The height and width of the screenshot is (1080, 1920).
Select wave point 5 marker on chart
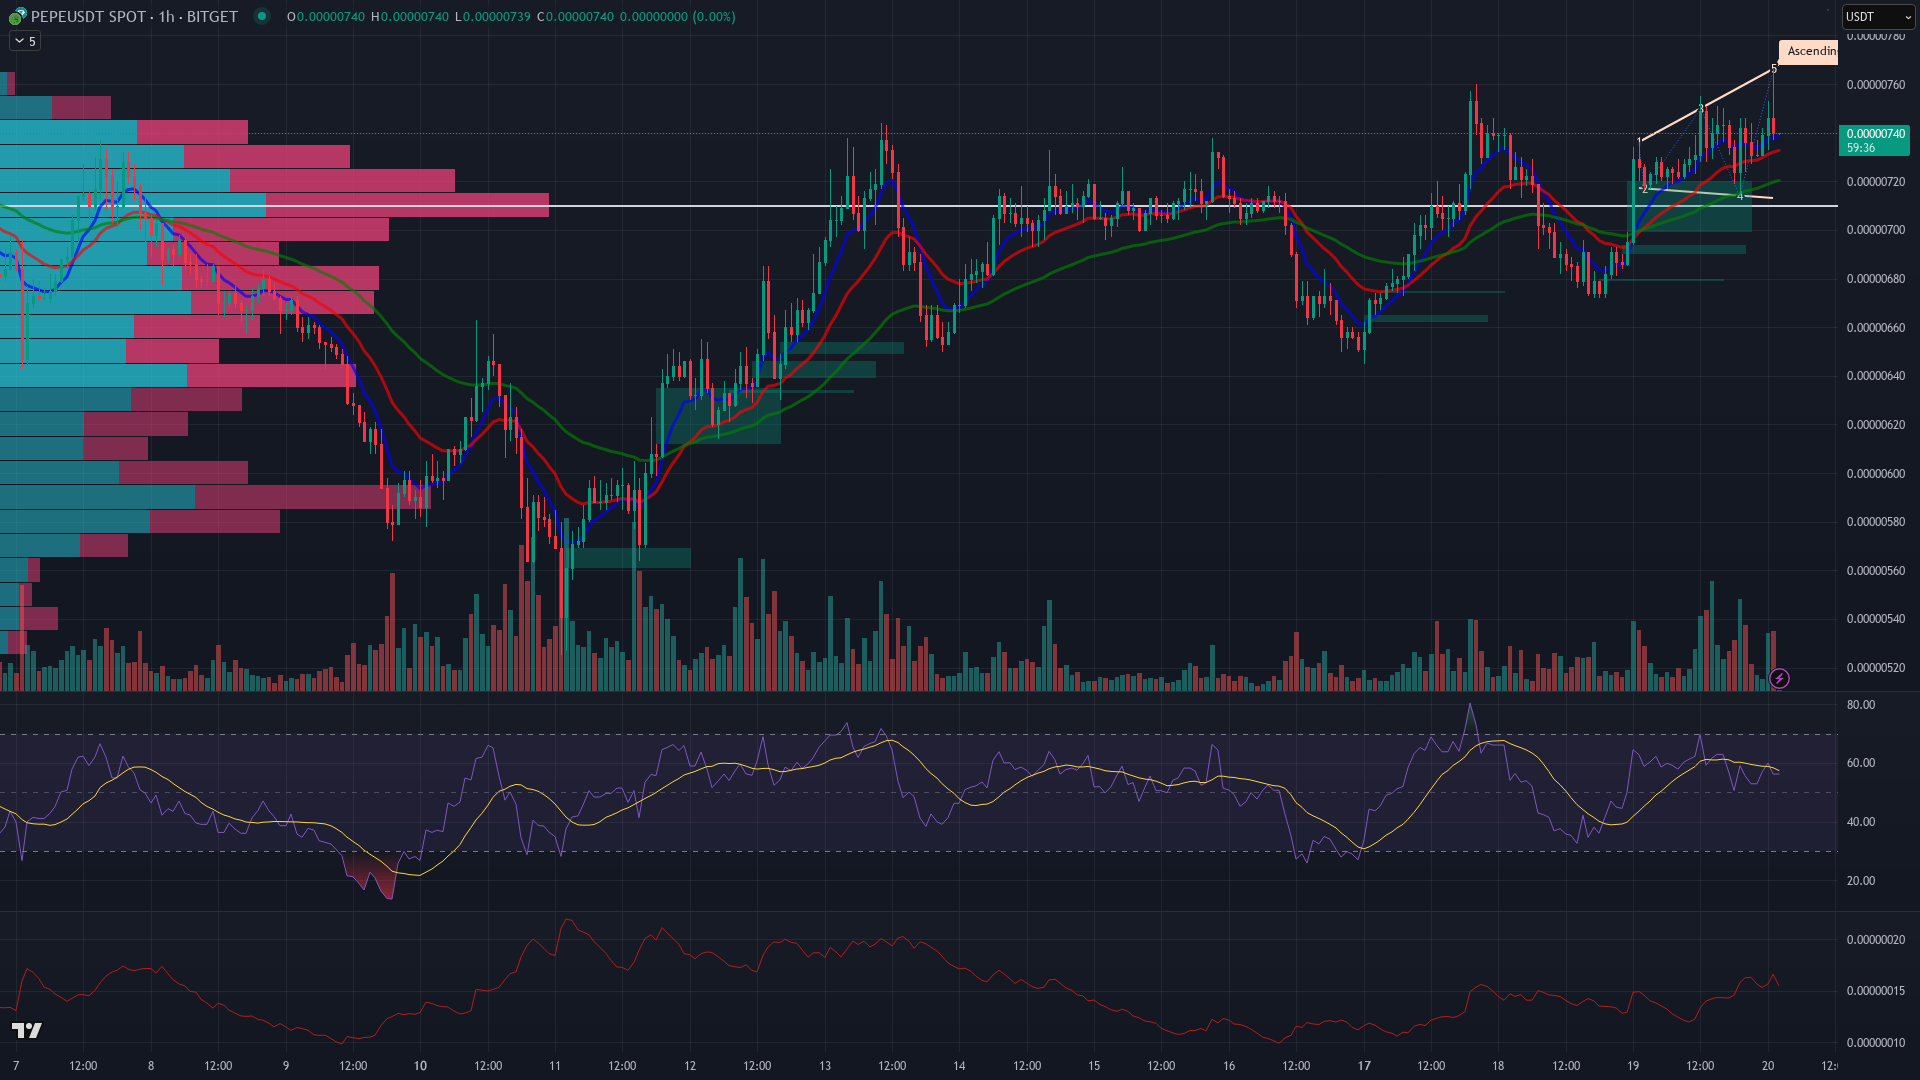[1774, 69]
